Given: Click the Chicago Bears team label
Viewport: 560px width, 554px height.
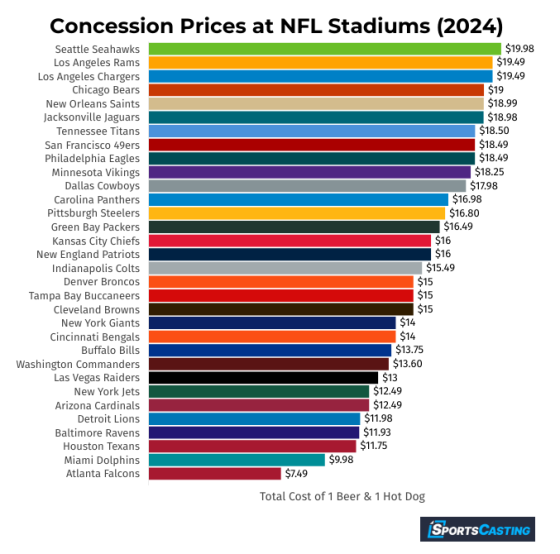Looking at the screenshot, I should [106, 90].
